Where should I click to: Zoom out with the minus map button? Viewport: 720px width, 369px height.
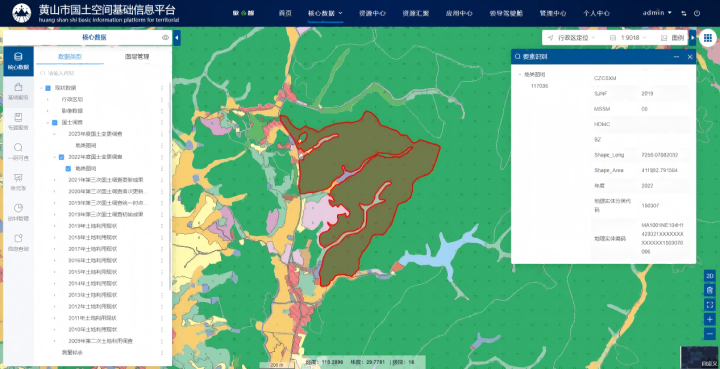(709, 334)
